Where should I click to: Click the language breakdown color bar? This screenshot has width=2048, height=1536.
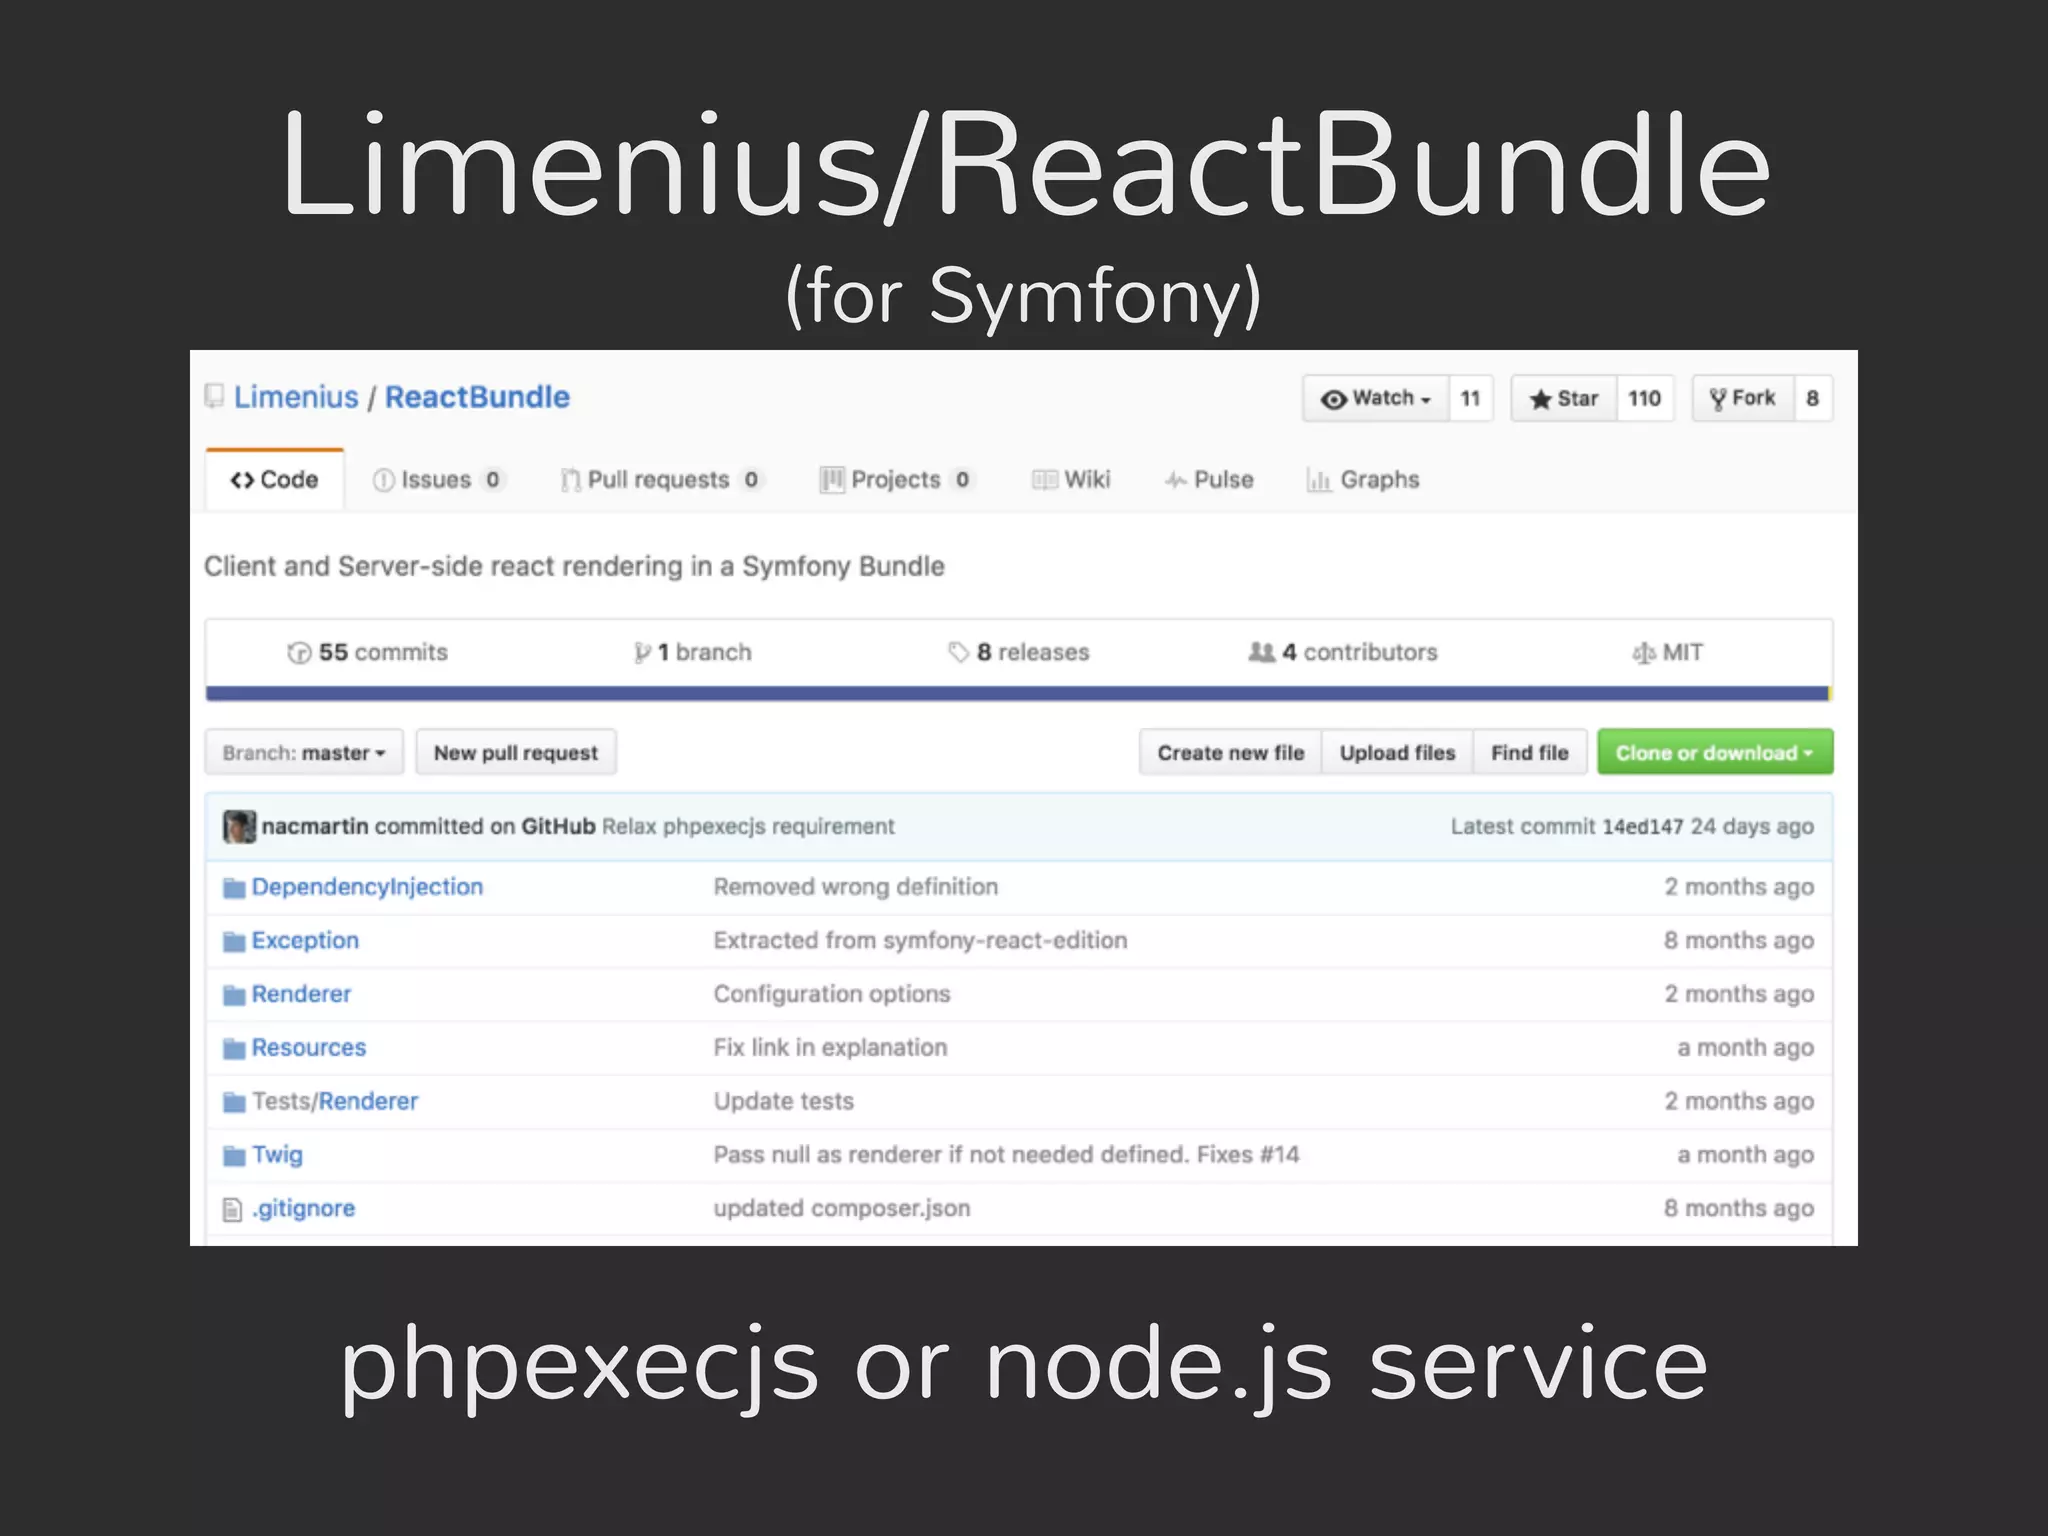(1018, 693)
